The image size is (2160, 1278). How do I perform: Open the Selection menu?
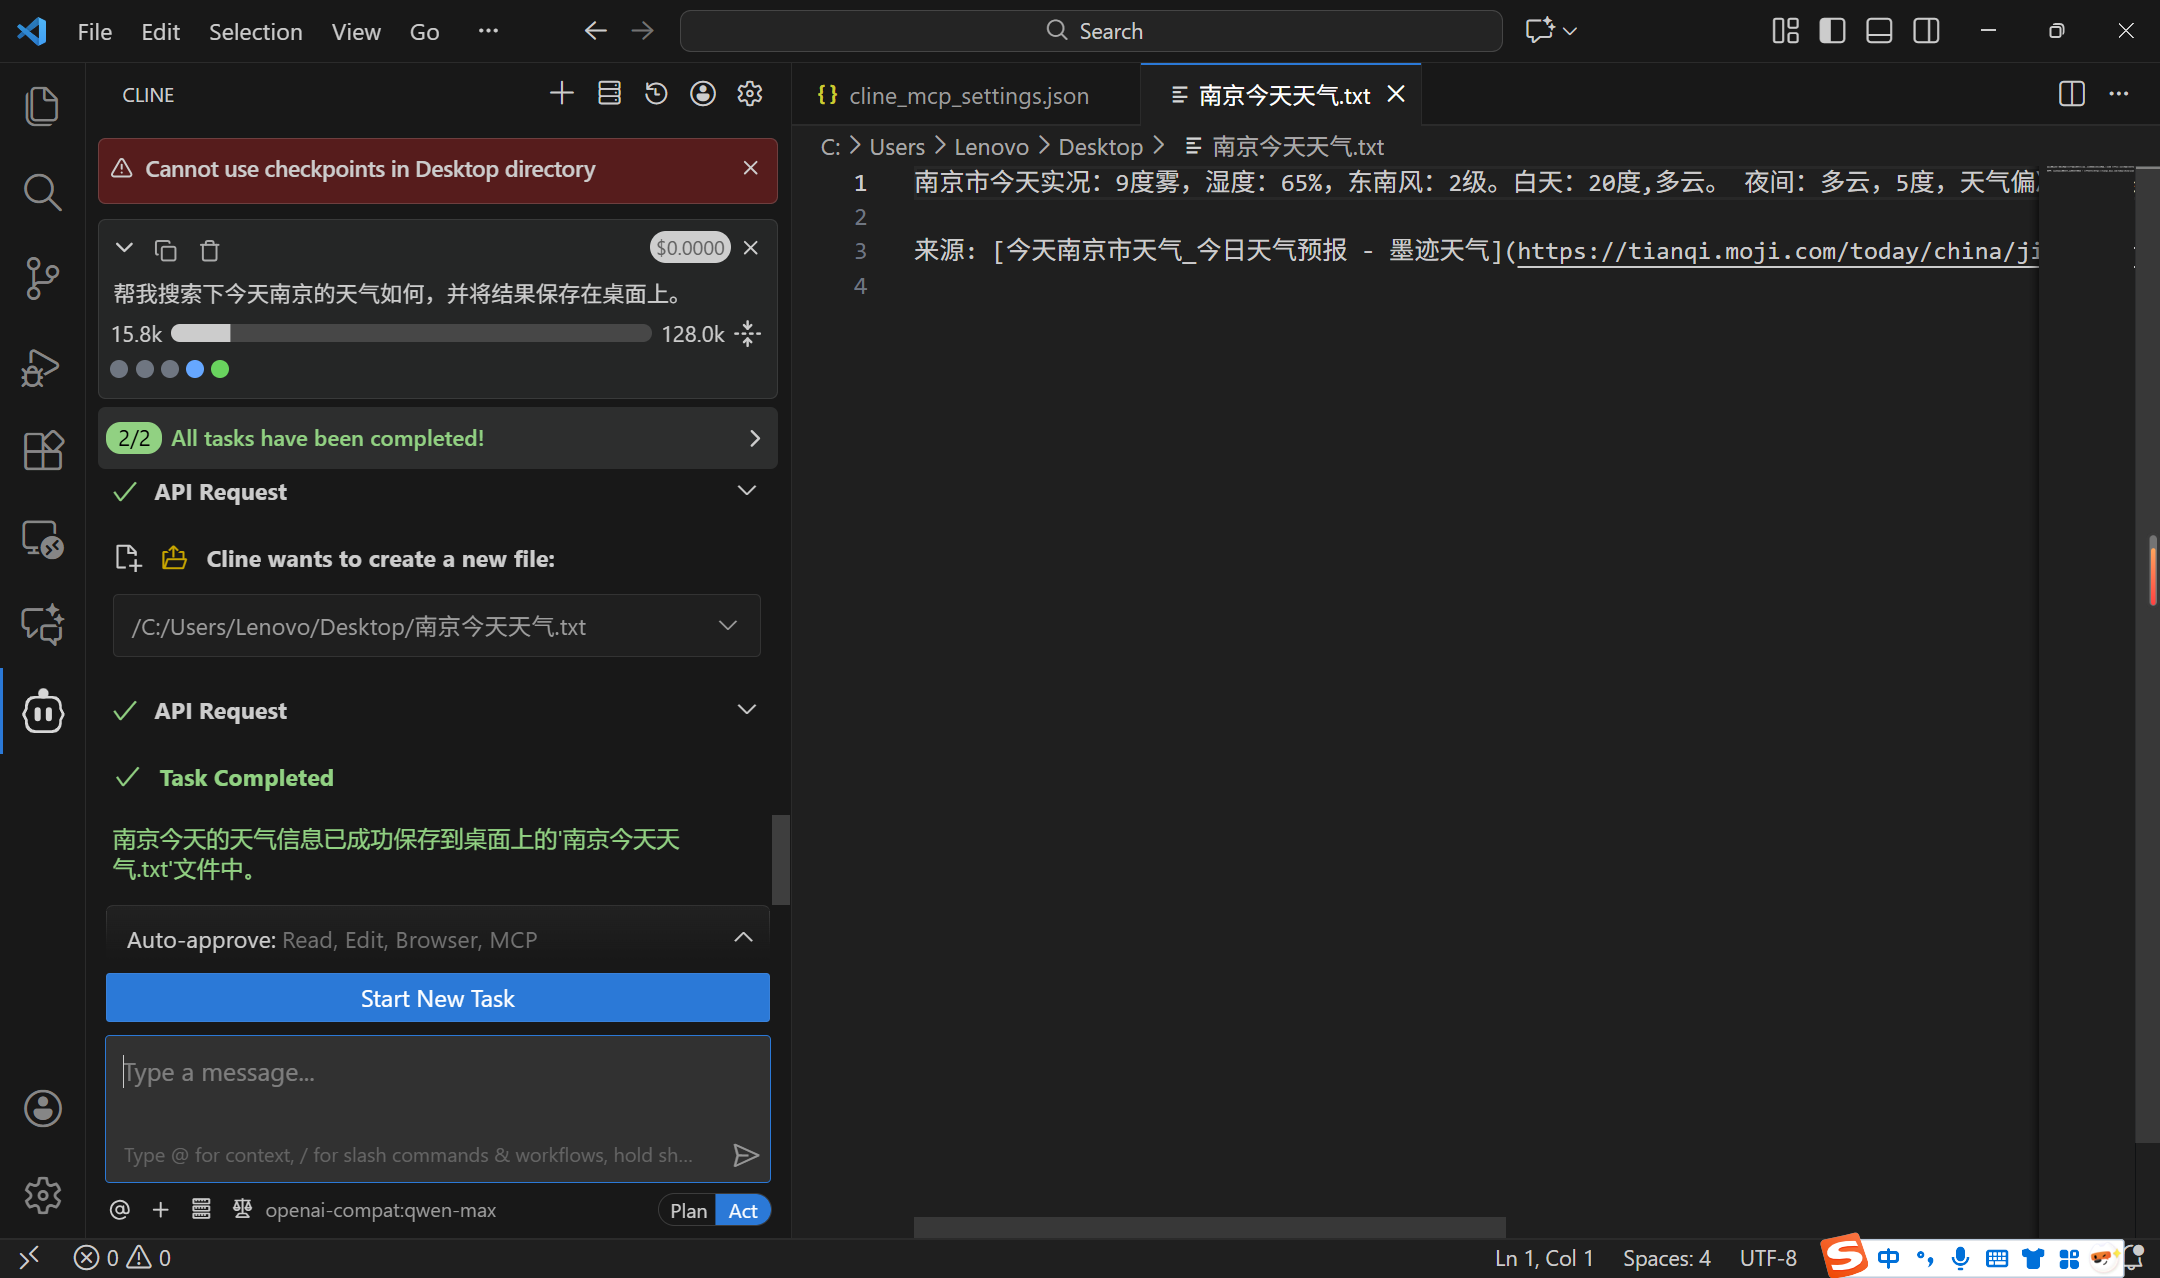pos(255,31)
